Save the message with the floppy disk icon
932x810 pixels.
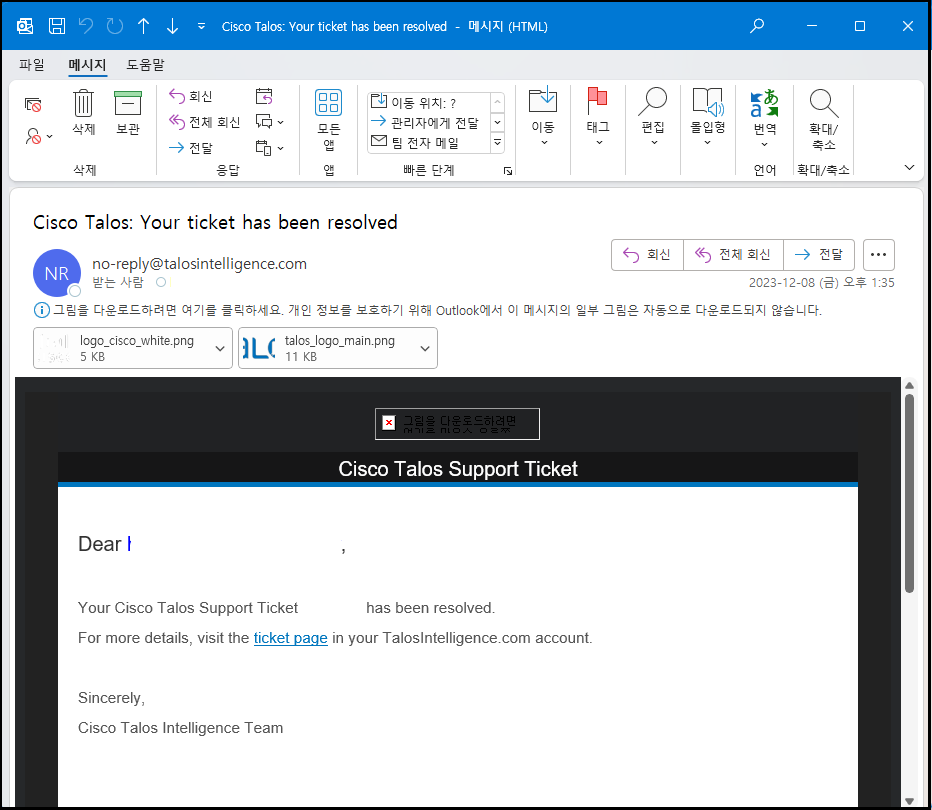(x=57, y=26)
